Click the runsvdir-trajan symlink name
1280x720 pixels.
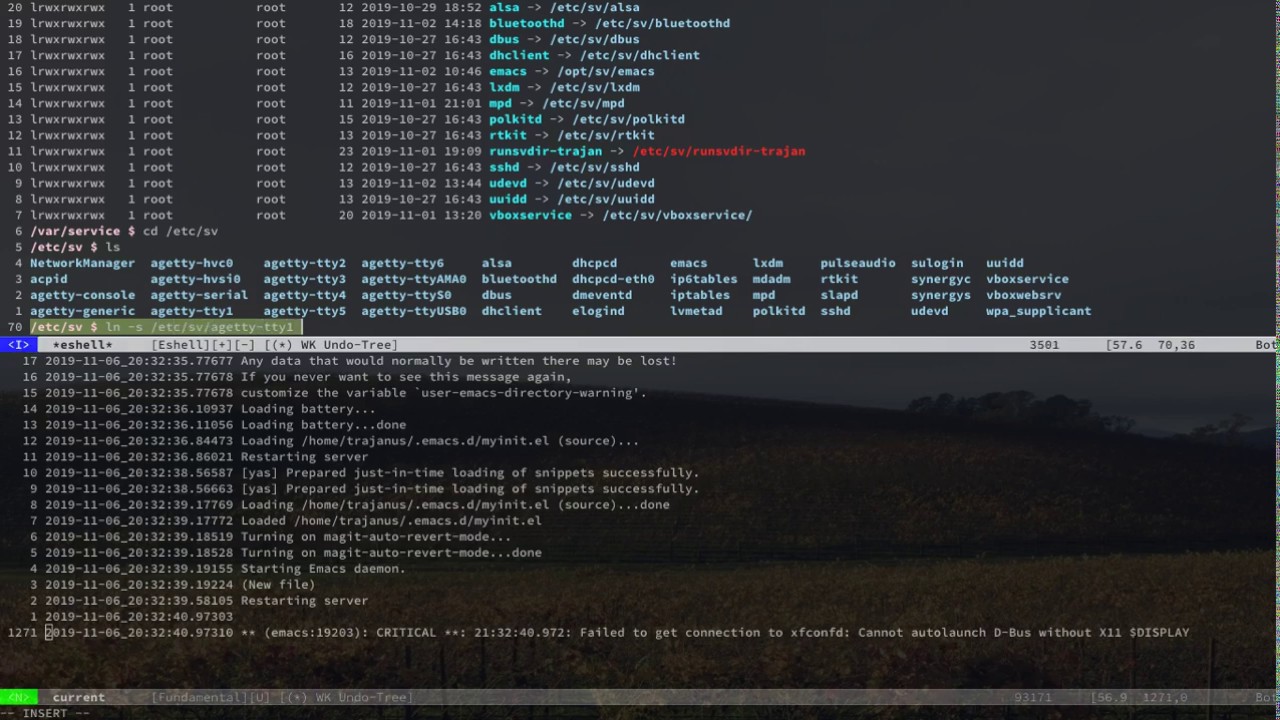pos(545,151)
